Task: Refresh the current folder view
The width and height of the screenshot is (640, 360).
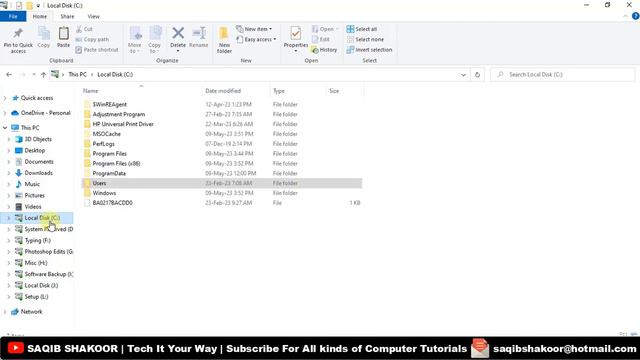Action: pyautogui.click(x=477, y=75)
